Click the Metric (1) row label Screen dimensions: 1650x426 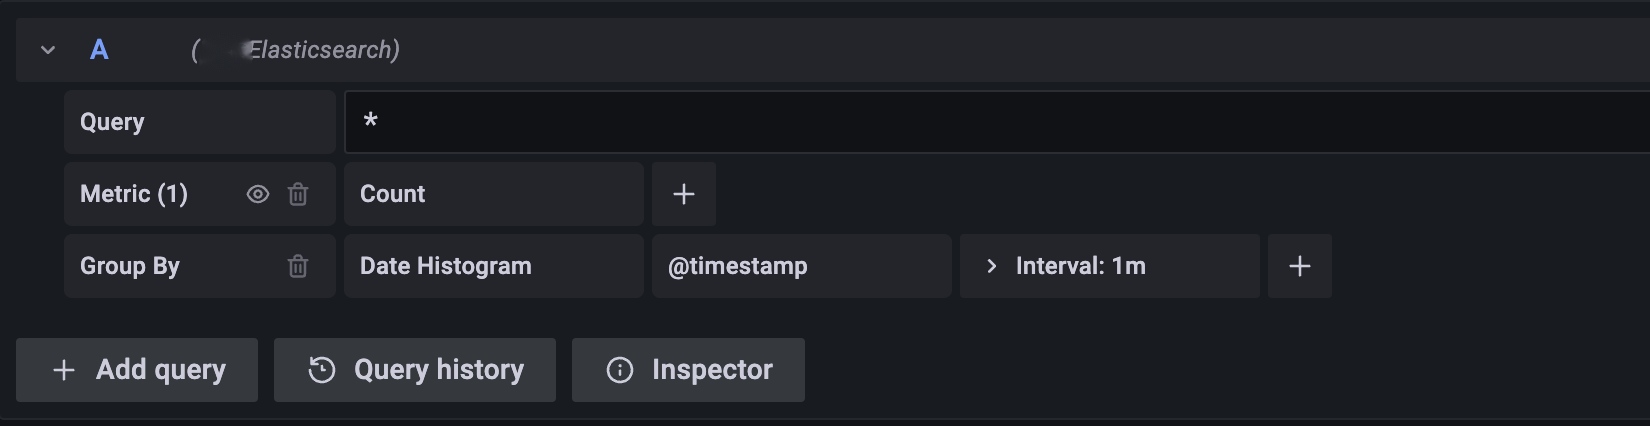(134, 194)
